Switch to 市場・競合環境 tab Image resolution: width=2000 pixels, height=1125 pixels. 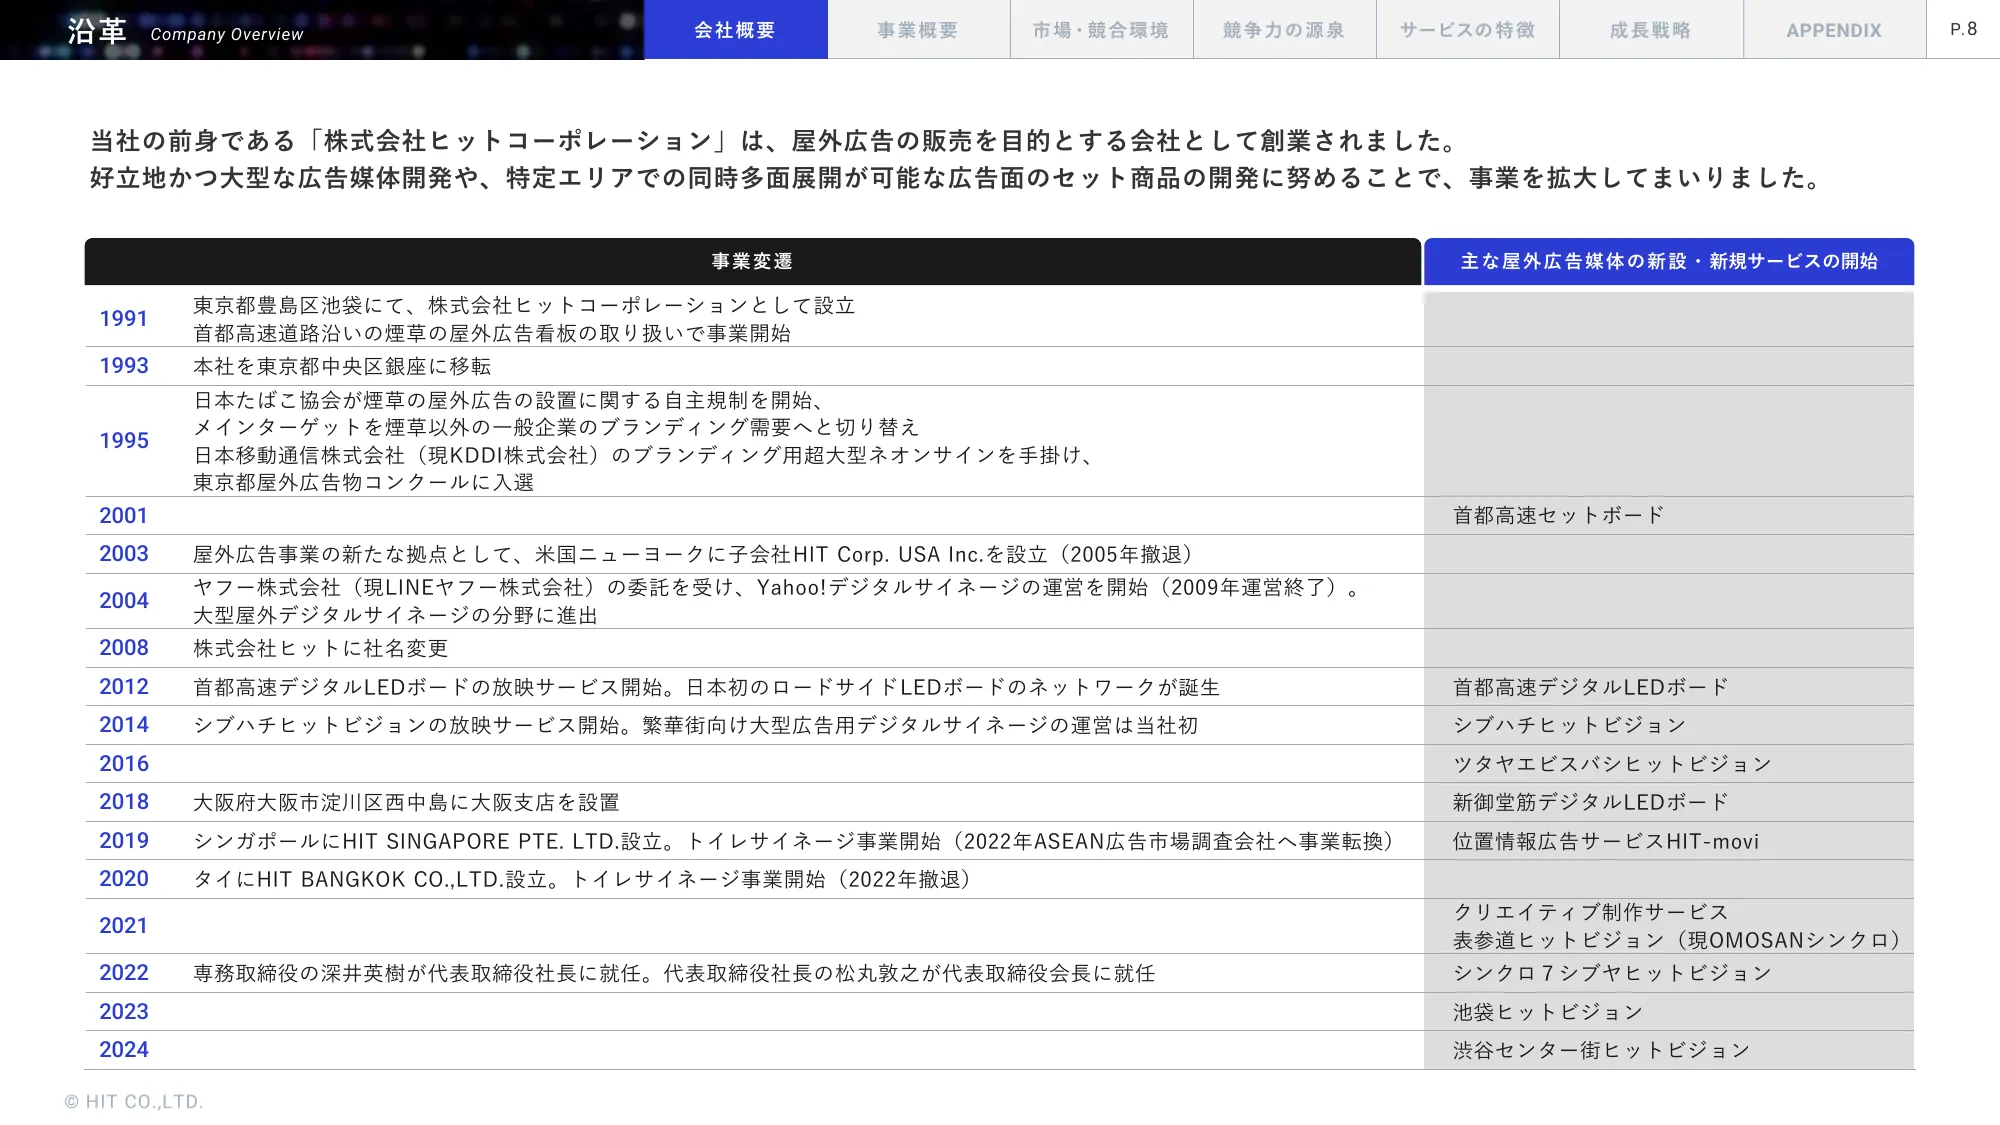[x=1101, y=30]
